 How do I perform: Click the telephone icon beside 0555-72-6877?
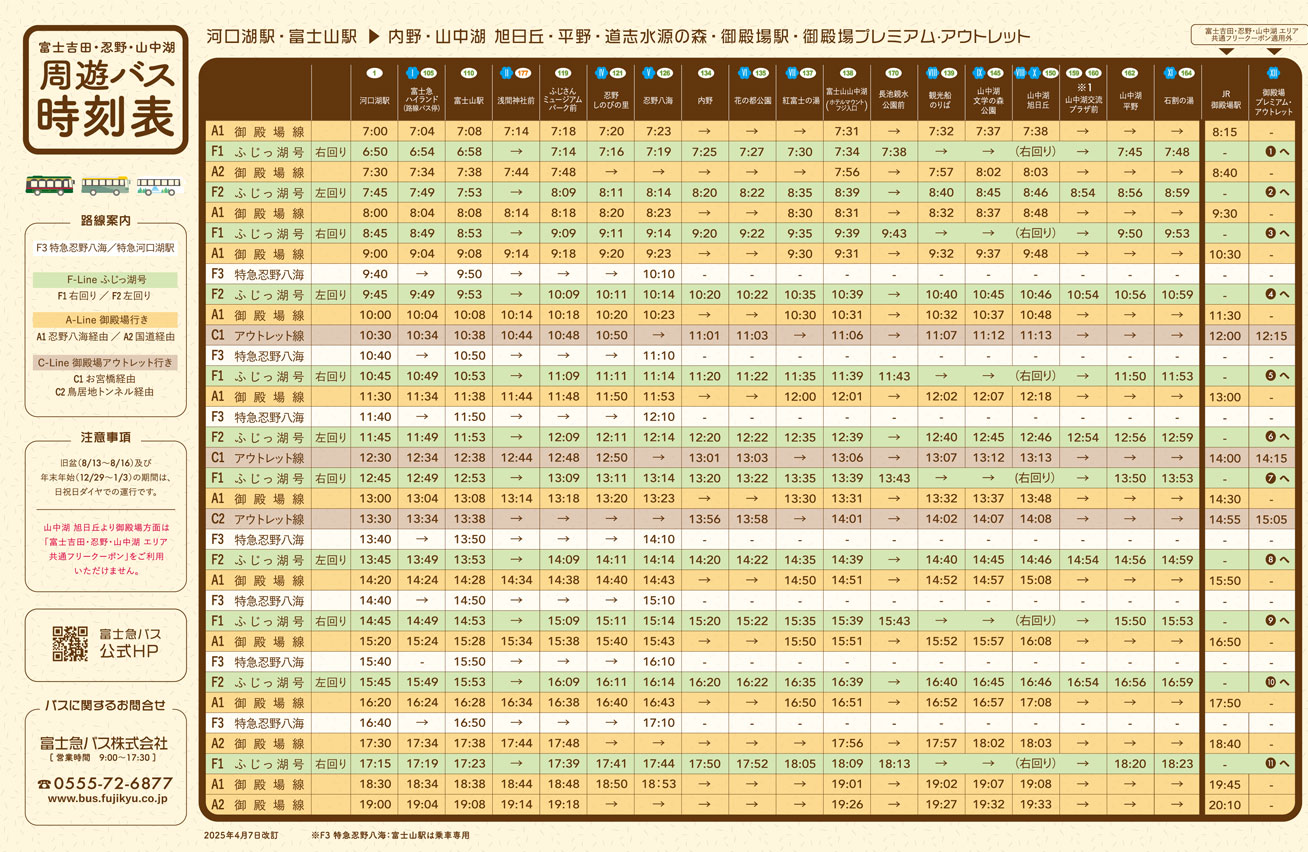pos(43,784)
